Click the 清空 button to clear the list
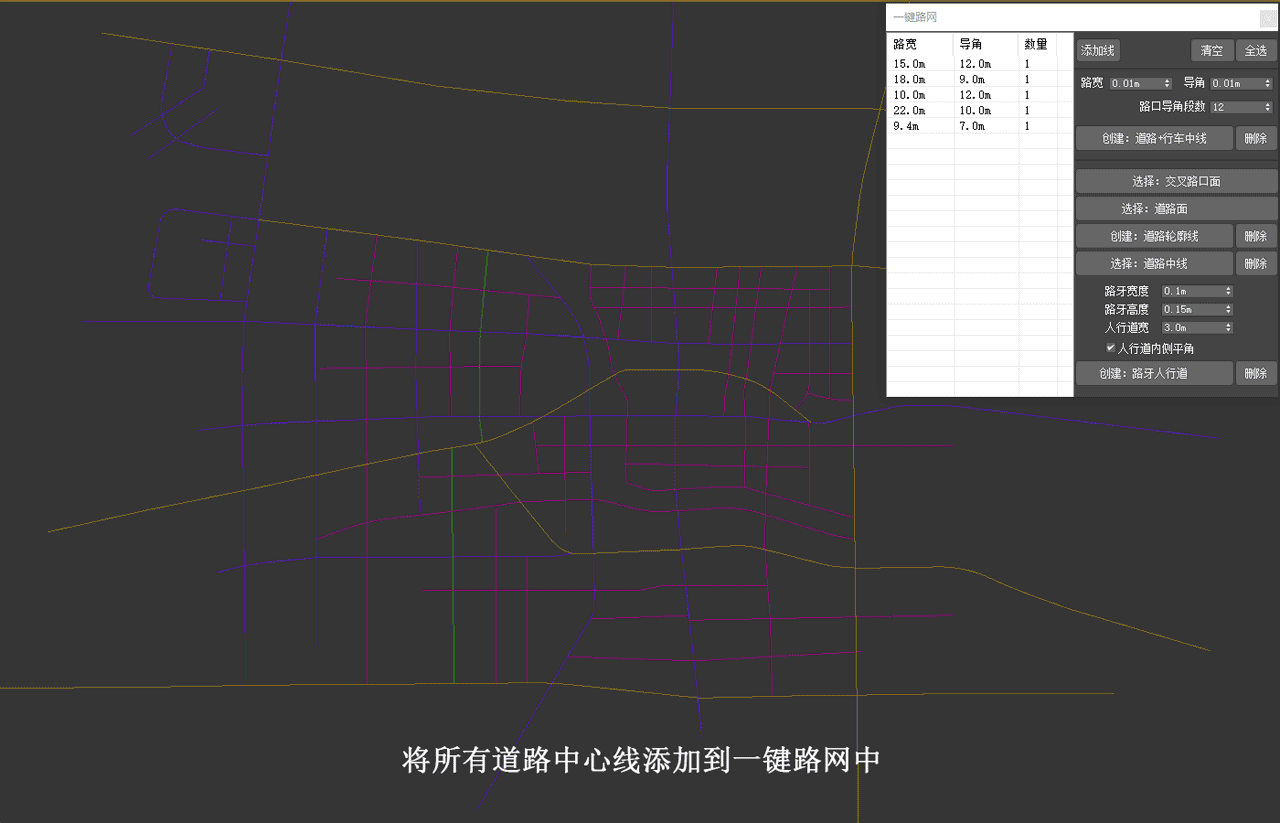 (1212, 50)
